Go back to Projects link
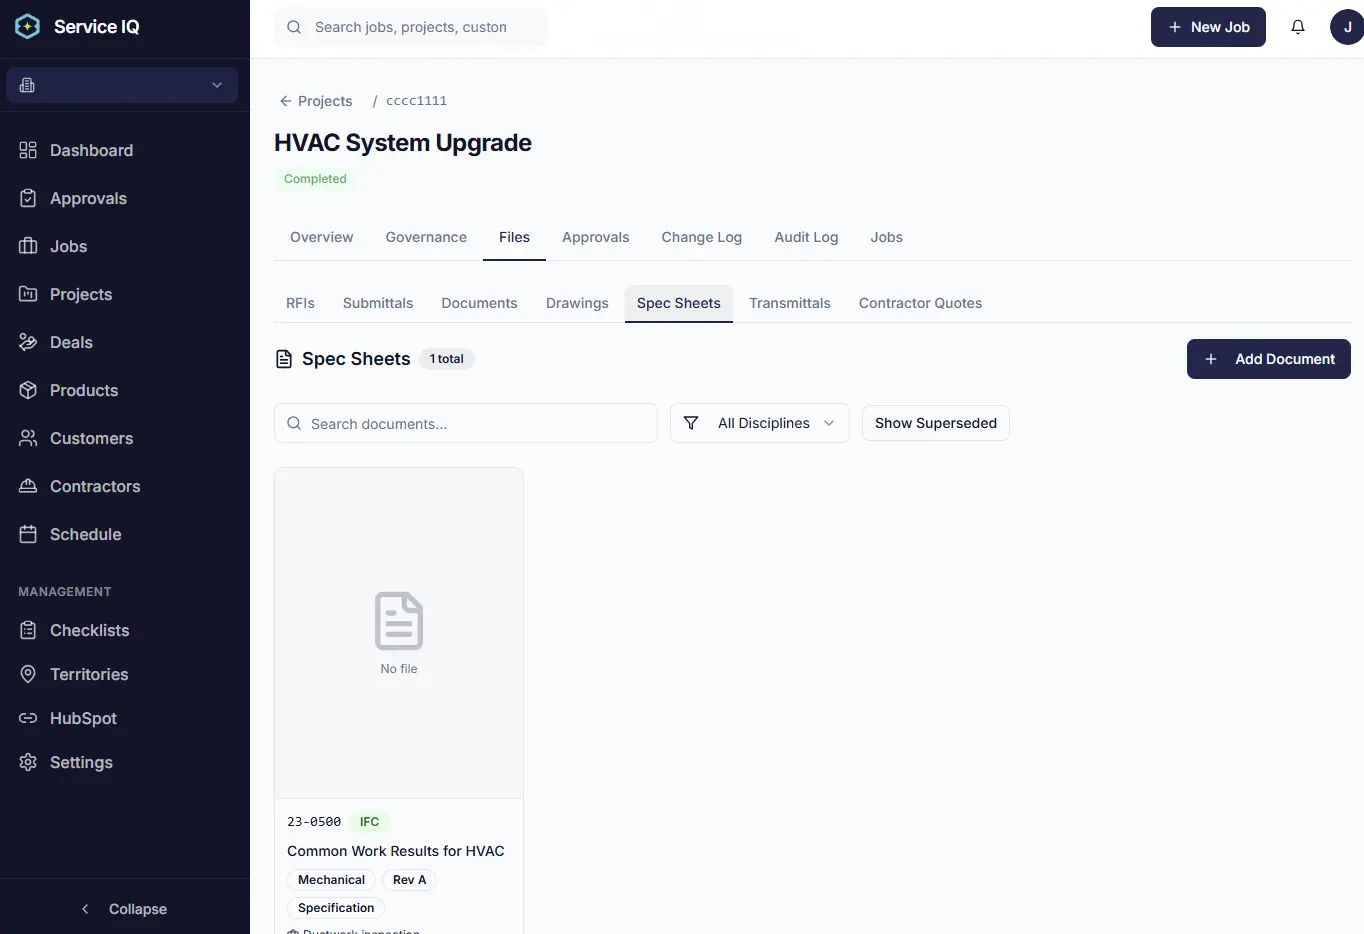The image size is (1364, 934). click(315, 101)
